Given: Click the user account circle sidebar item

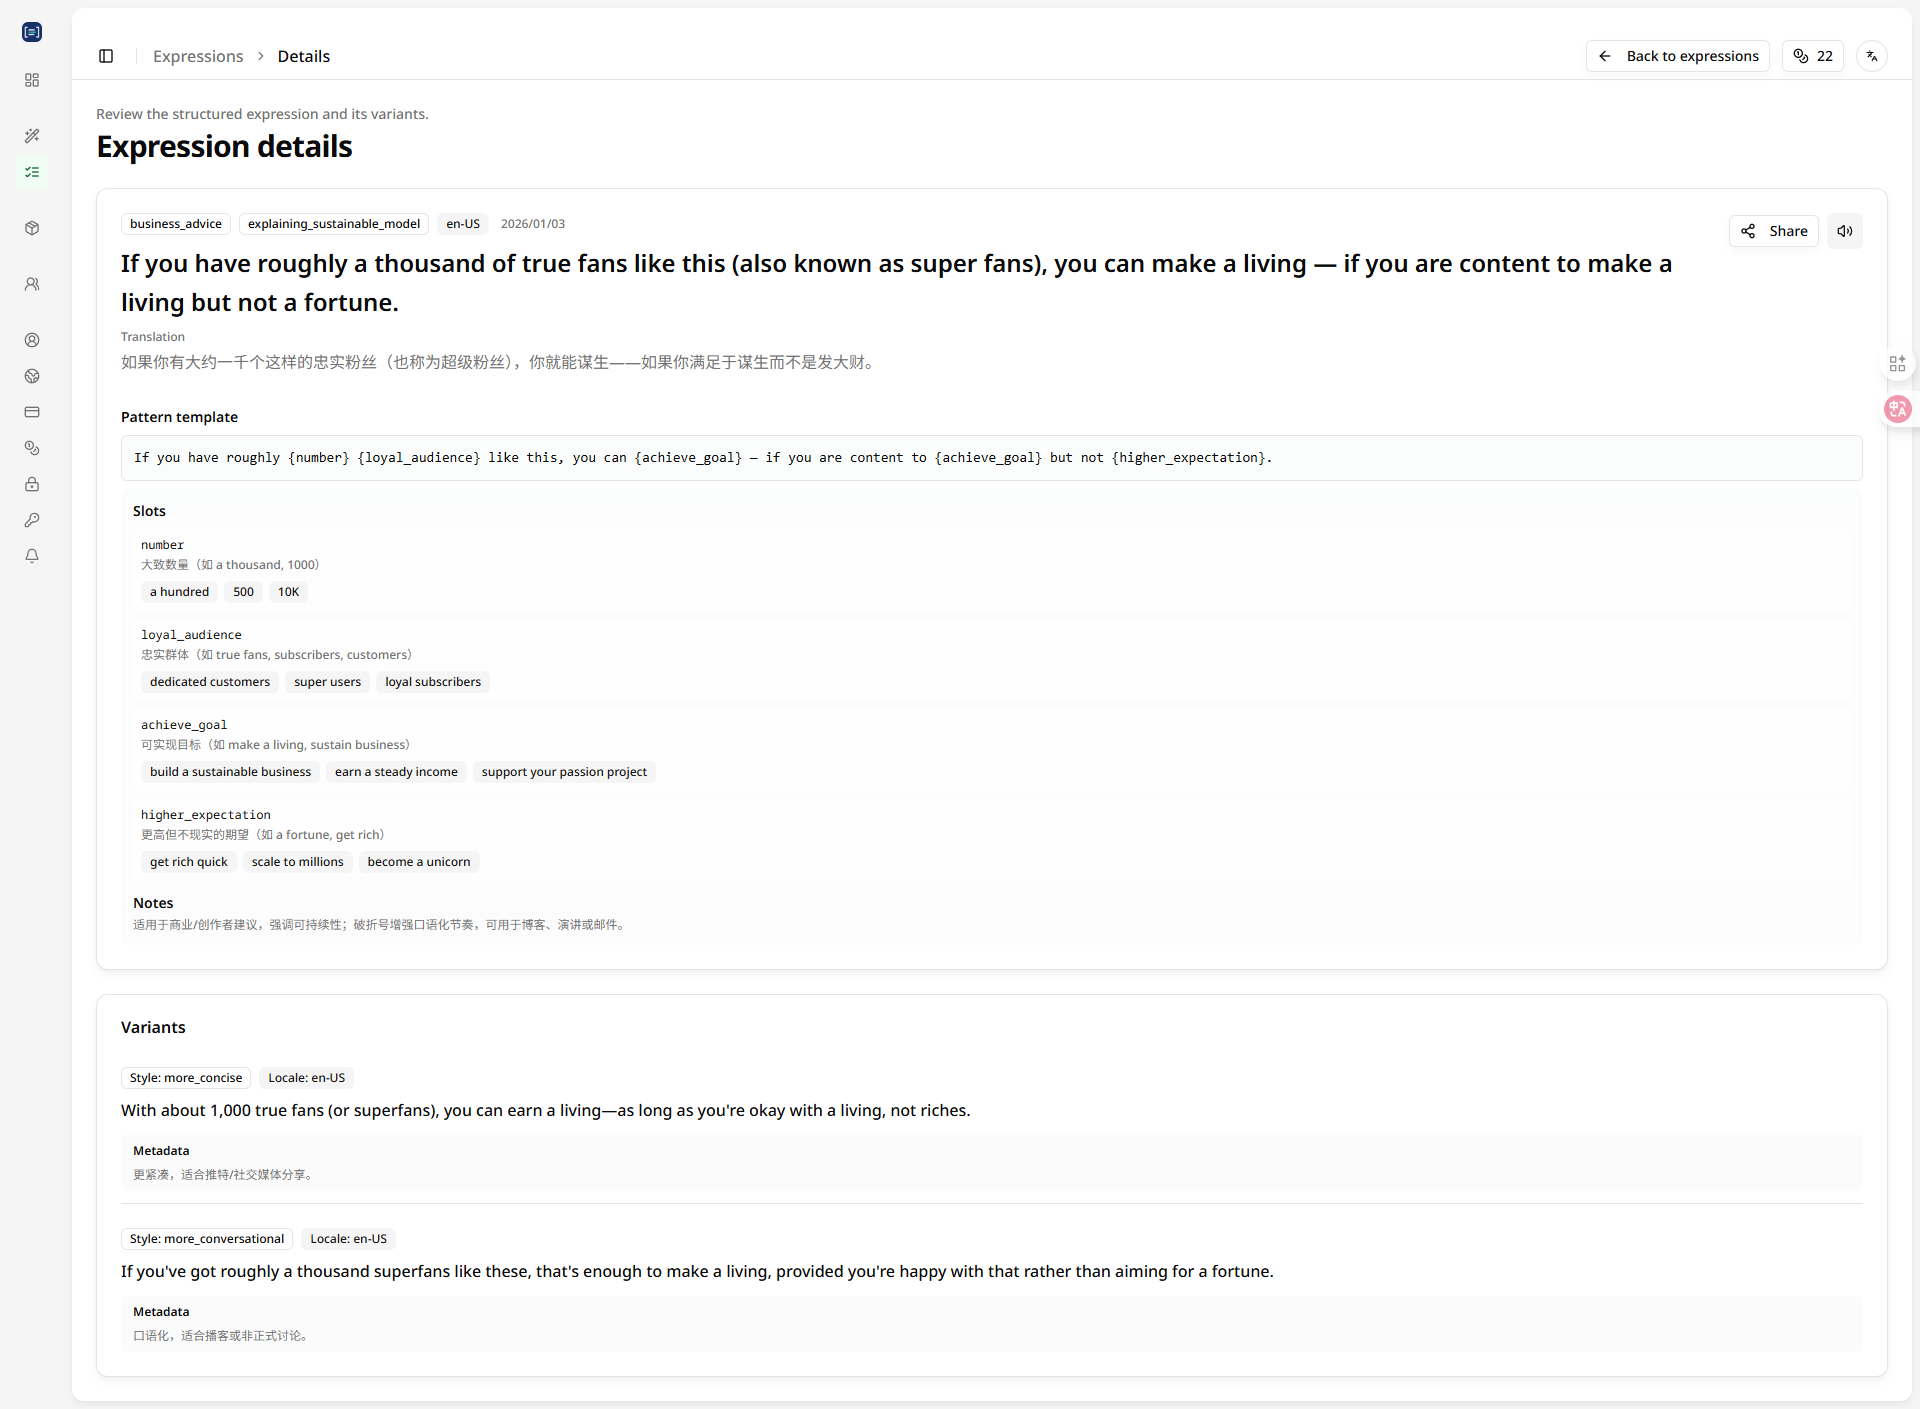Looking at the screenshot, I should 32,340.
